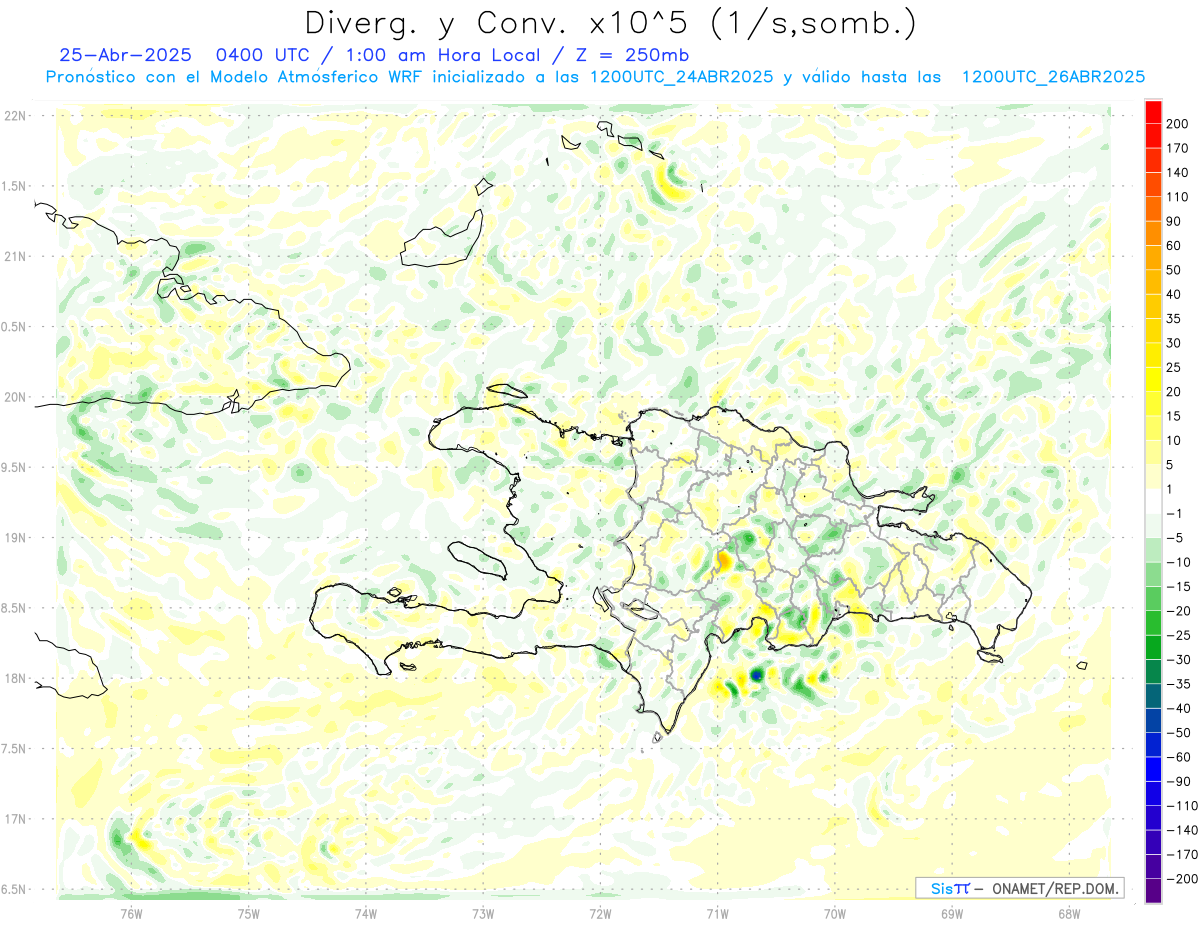Click the positive 110 color scale value

[x=1177, y=197]
